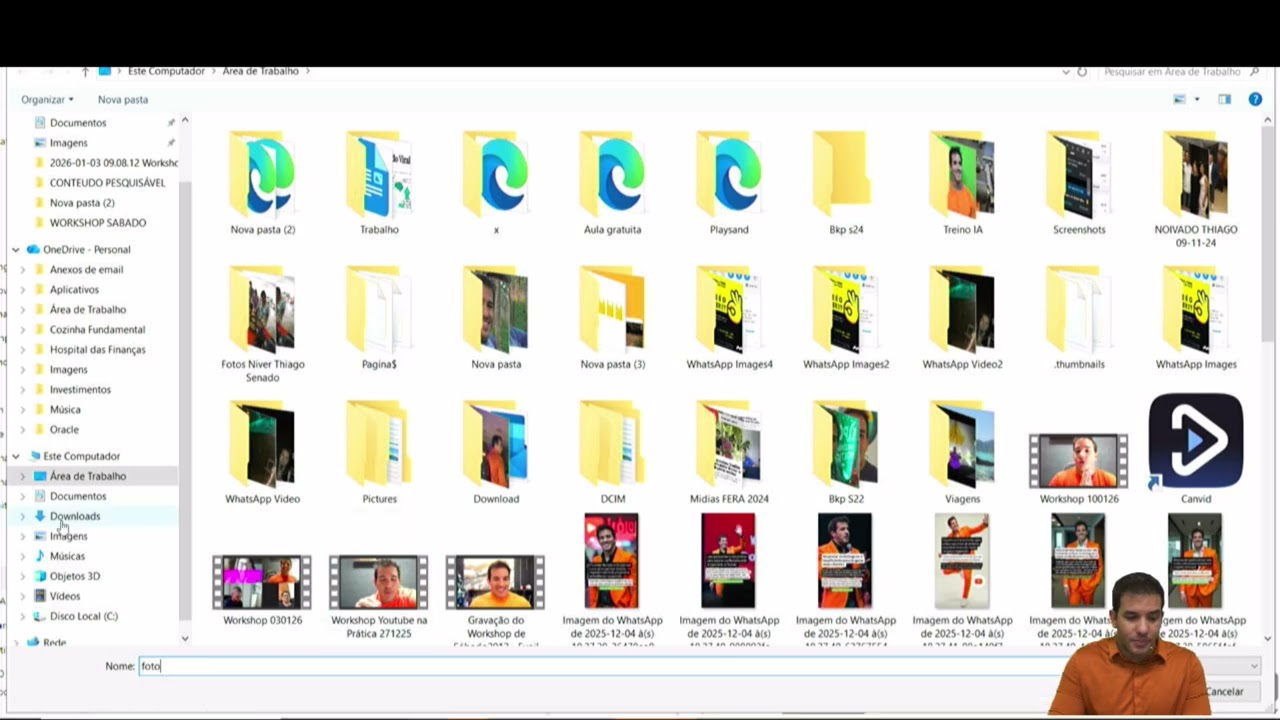Select Músicas under Este Computador
1280x720 pixels.
click(67, 556)
